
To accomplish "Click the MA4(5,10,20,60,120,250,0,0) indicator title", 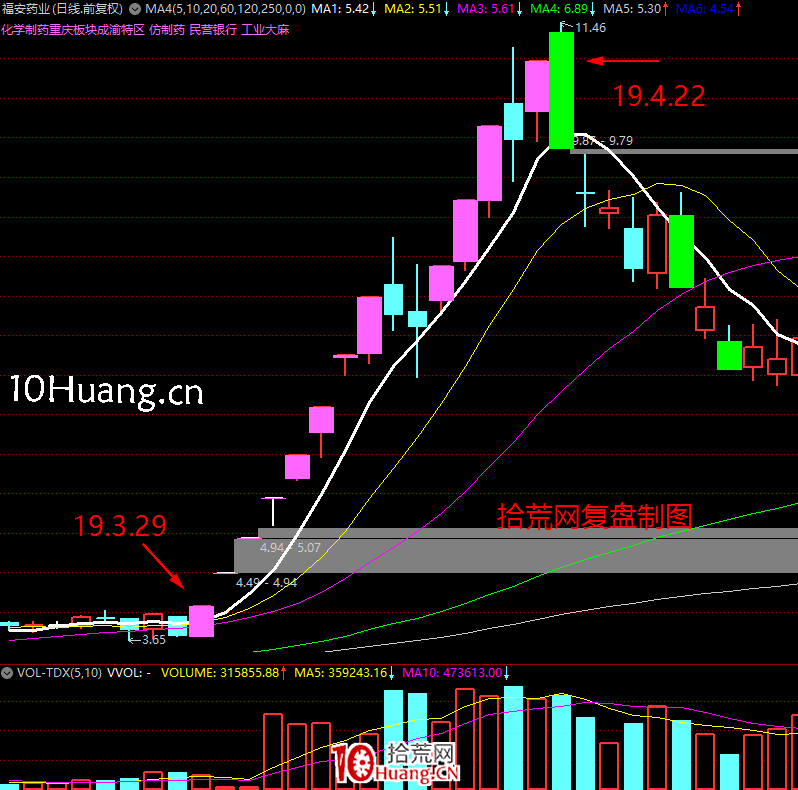I will tap(225, 9).
